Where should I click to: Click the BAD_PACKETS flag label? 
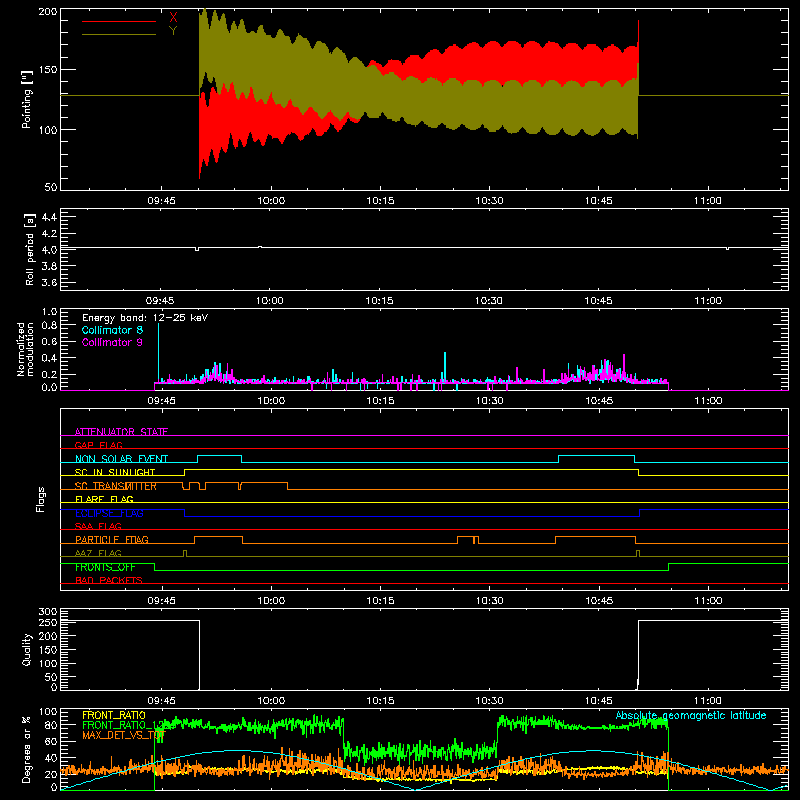109,580
